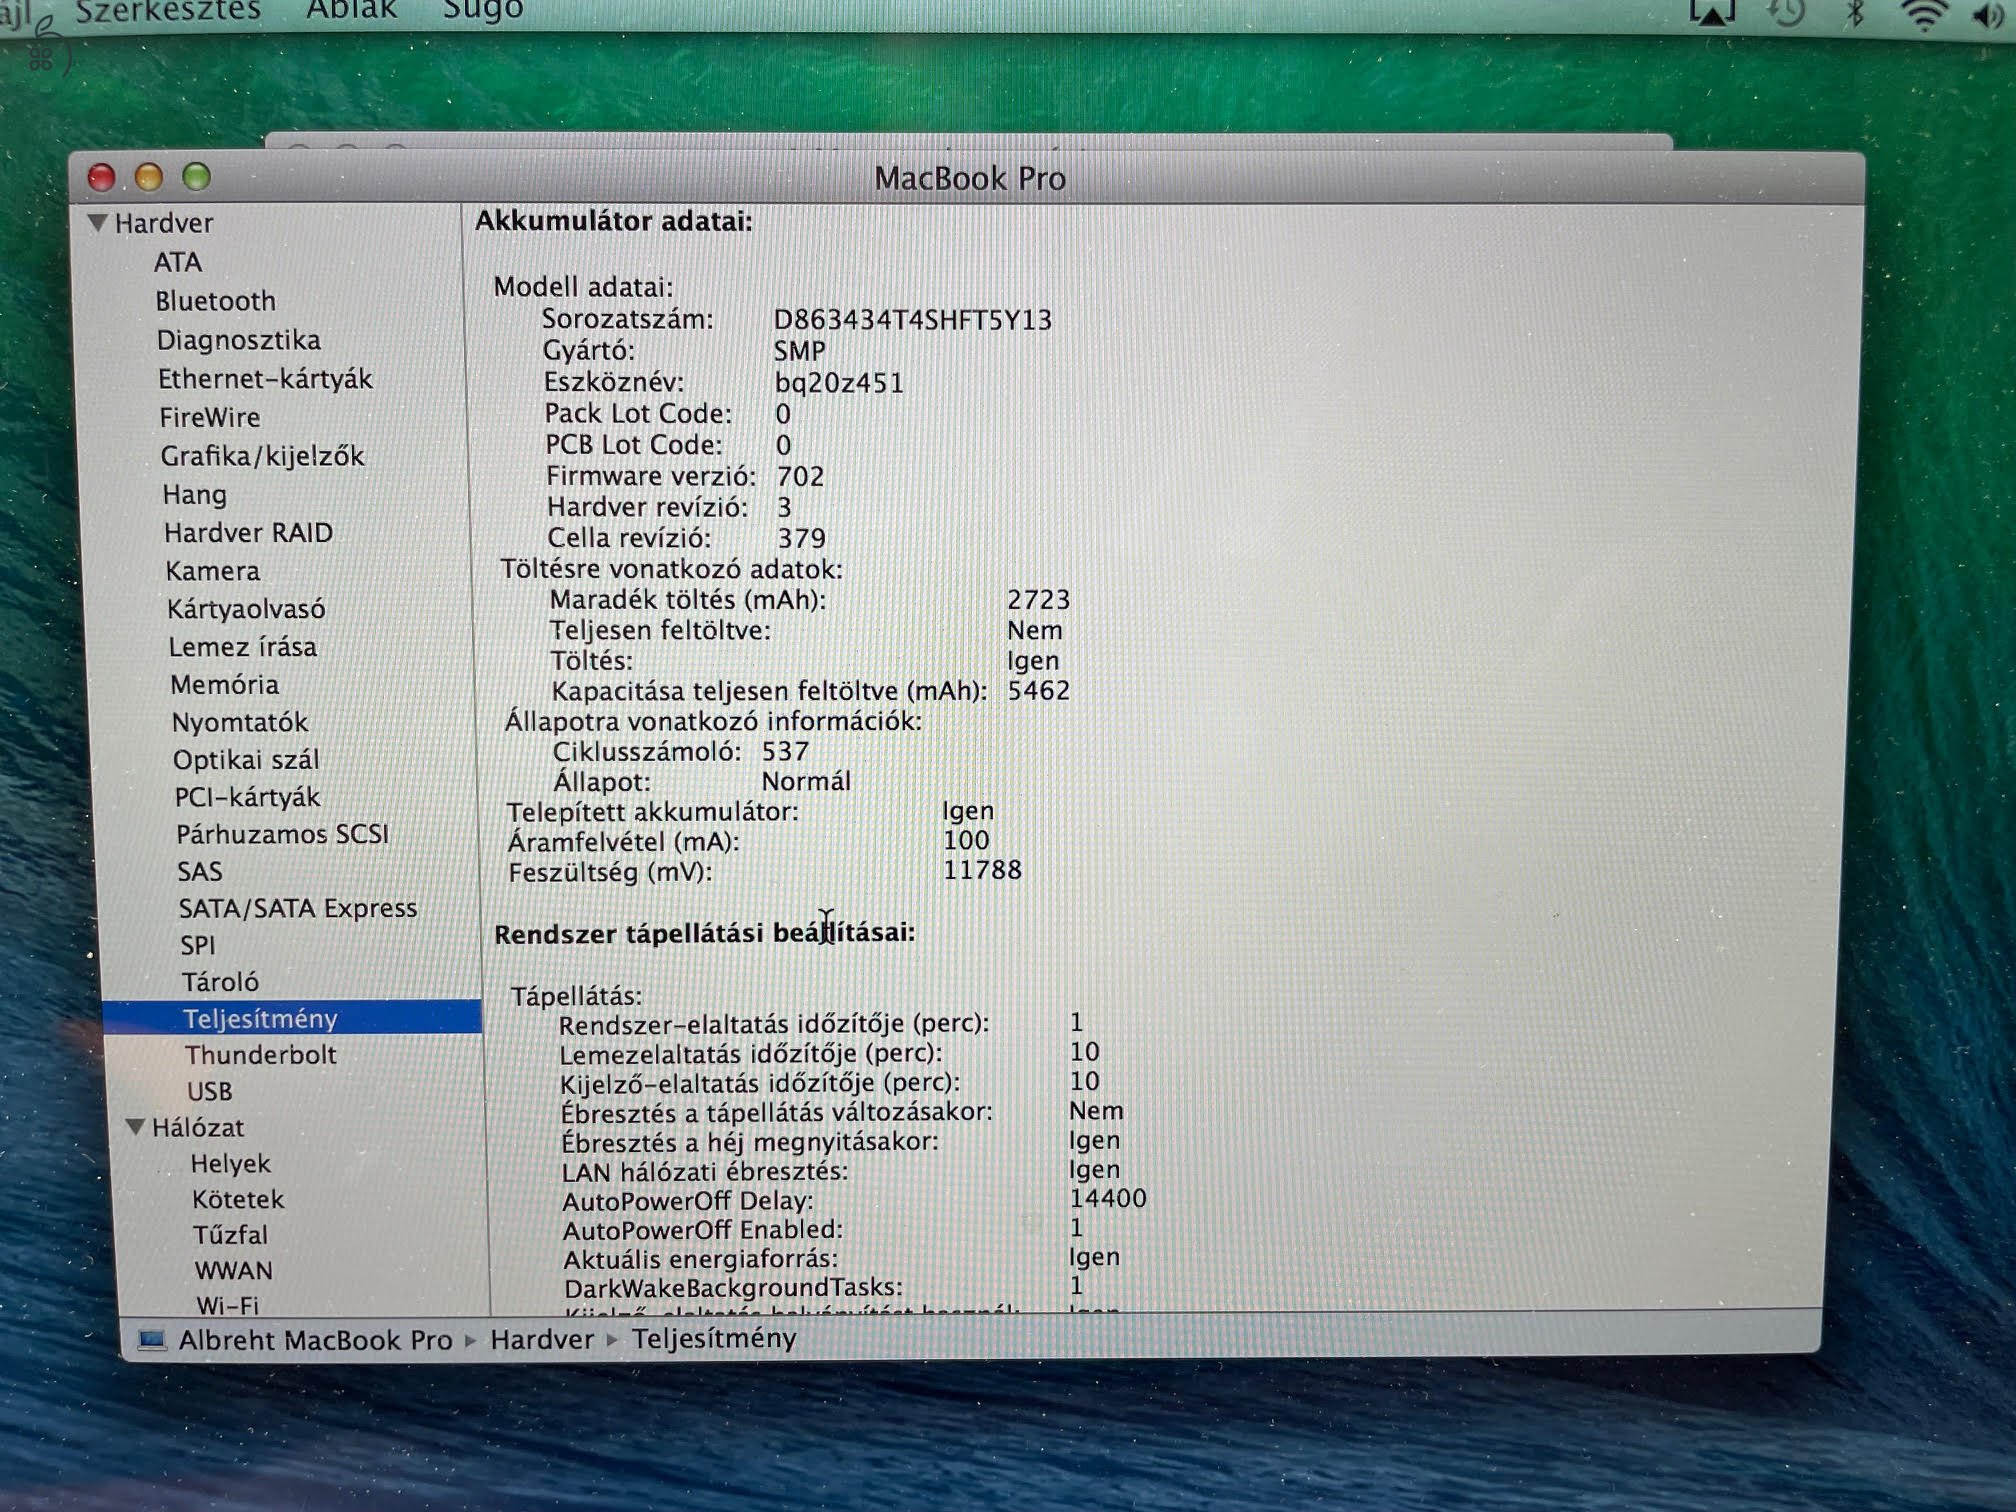Image resolution: width=2016 pixels, height=1512 pixels.
Task: Select Kötetek under Hálózat
Action: 238,1199
